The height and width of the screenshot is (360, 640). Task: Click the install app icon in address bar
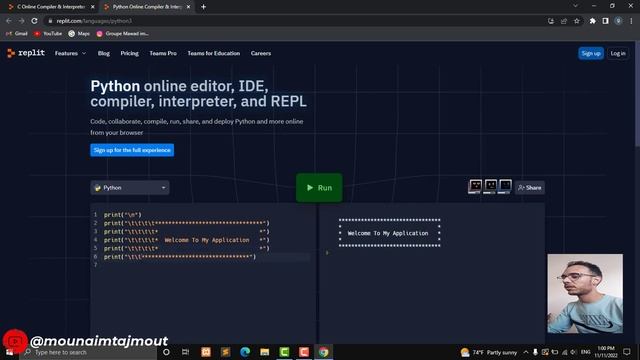coord(551,21)
